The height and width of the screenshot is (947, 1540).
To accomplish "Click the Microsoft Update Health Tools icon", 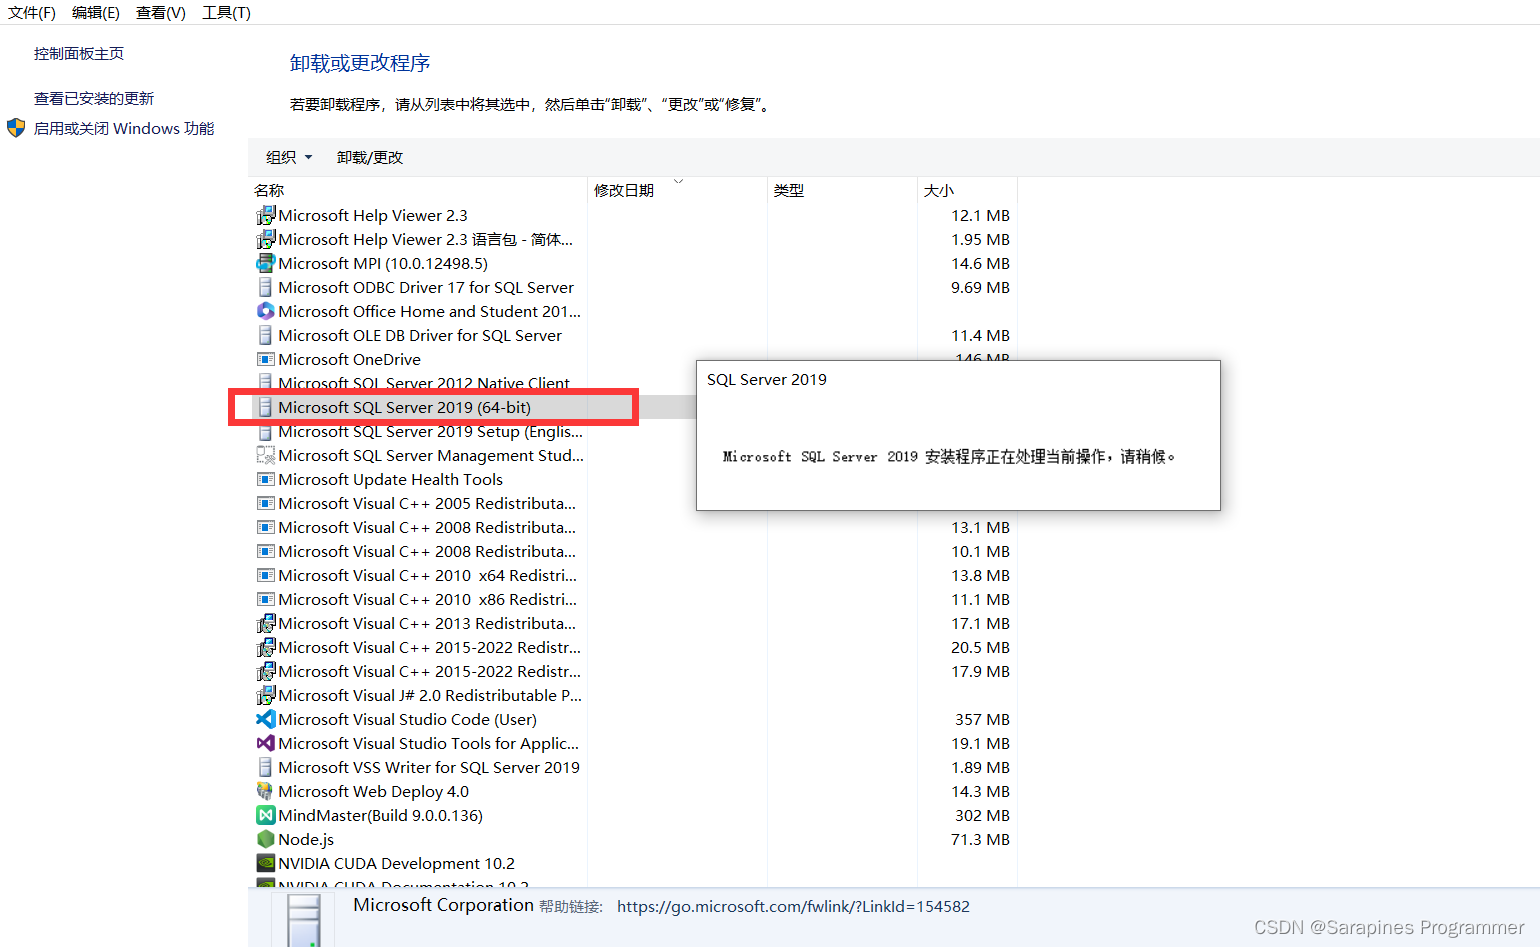I will coord(265,479).
